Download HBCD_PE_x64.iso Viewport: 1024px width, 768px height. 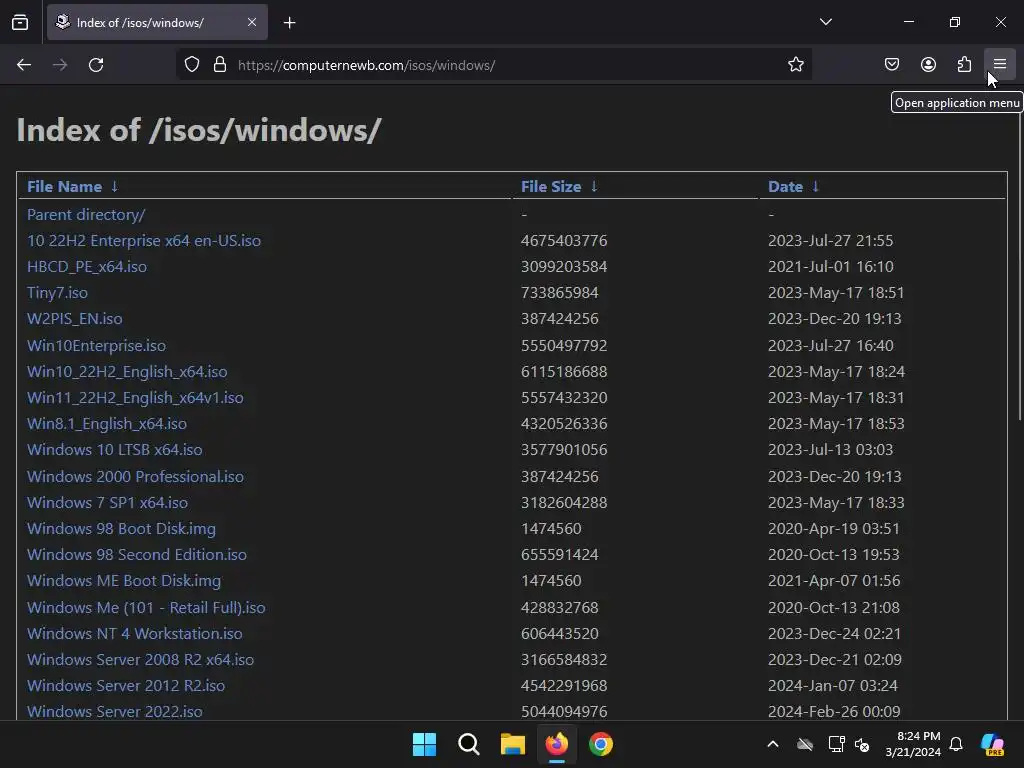tap(87, 266)
